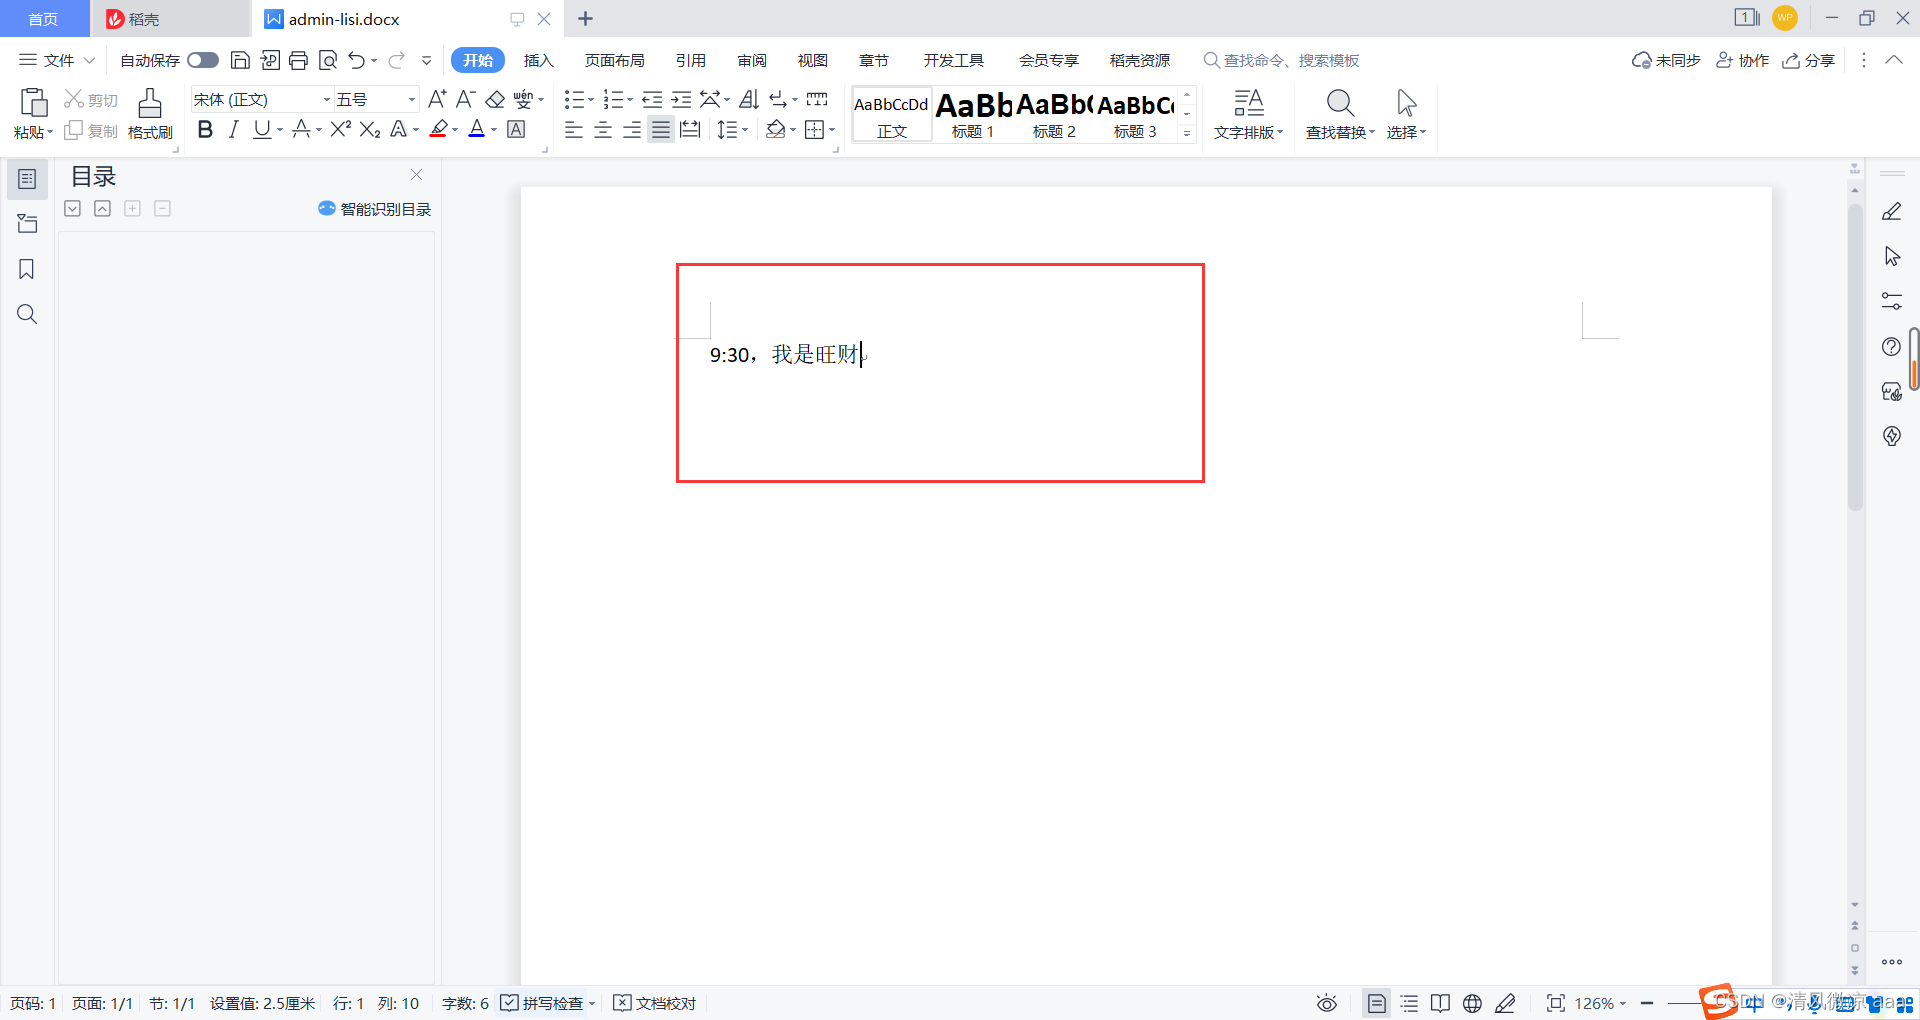Click the Clear Formatting eraser icon
The height and width of the screenshot is (1020, 1920).
pos(495,99)
